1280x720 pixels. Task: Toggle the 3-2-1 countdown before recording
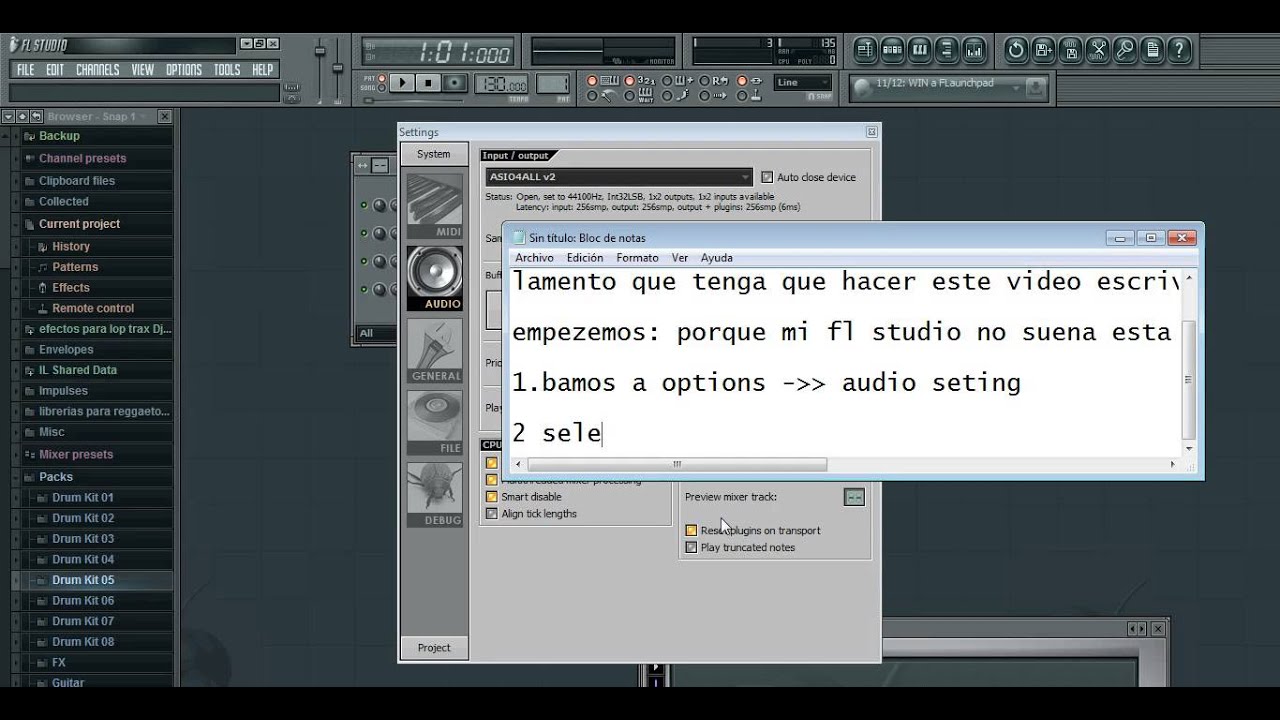(641, 81)
